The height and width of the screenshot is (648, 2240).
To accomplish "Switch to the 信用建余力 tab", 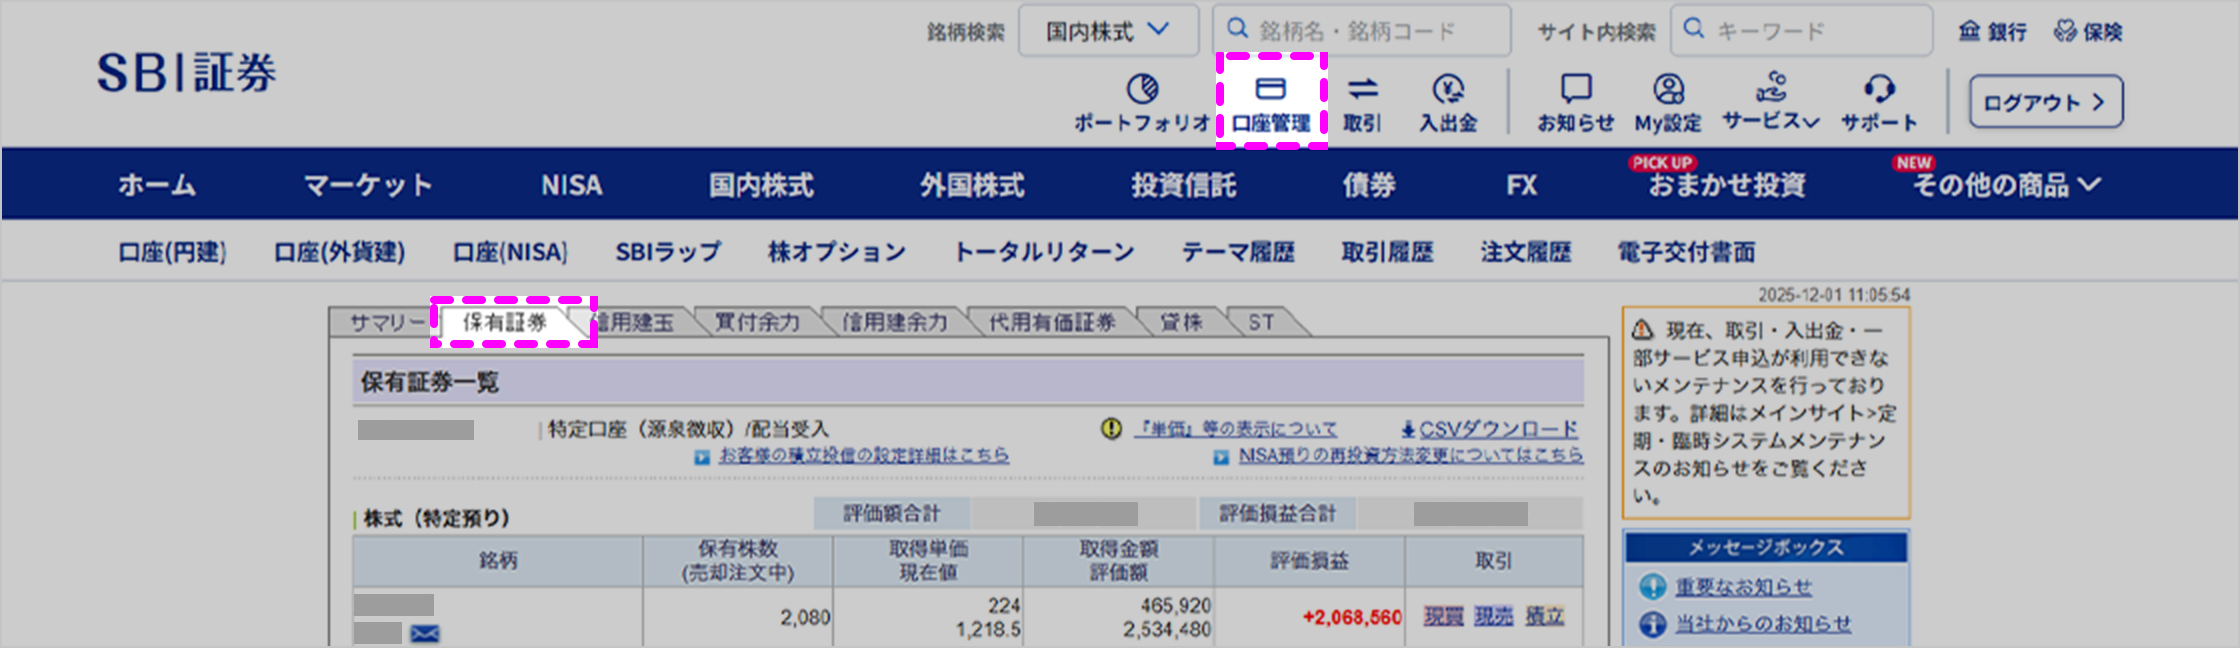I will click(894, 322).
